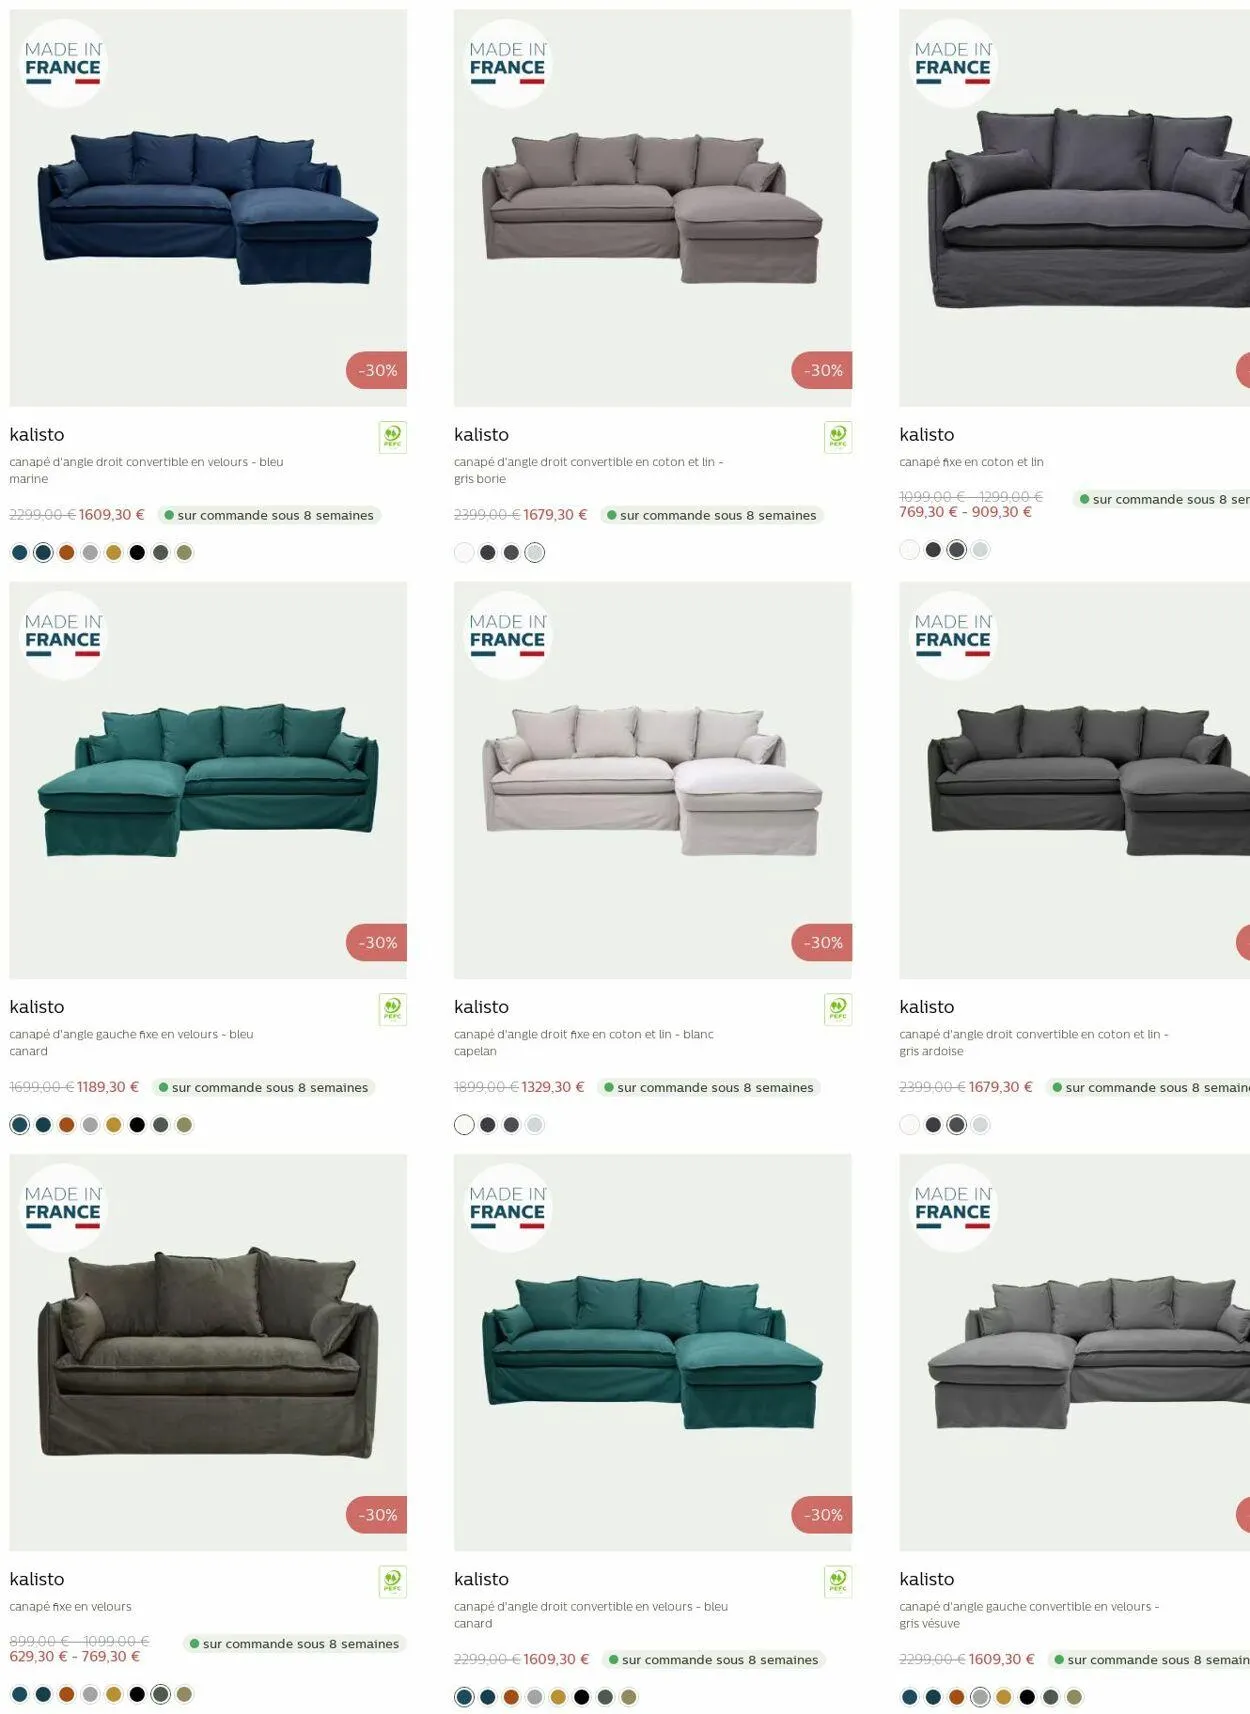Click -30% badge on teal left-angle sofa
This screenshot has width=1250, height=1714.
point(377,942)
